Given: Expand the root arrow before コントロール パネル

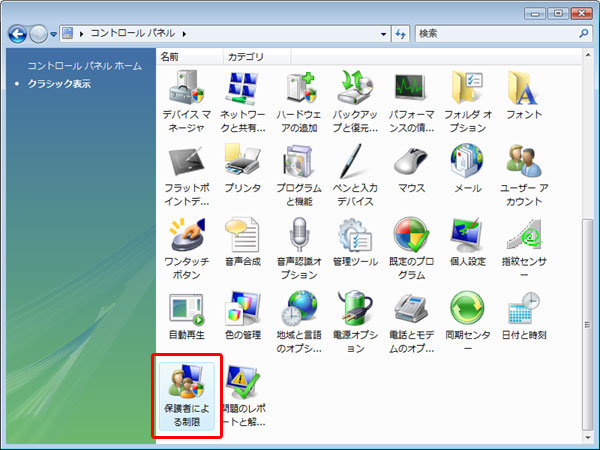Looking at the screenshot, I should (82, 34).
